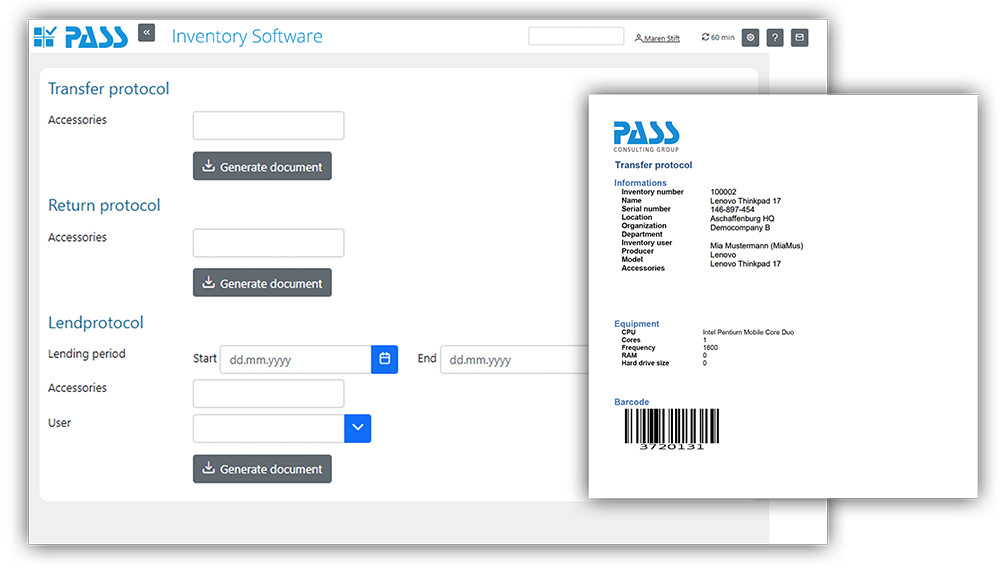Expand the User dropdown arrow
This screenshot has height=565, width=1000.
[357, 429]
